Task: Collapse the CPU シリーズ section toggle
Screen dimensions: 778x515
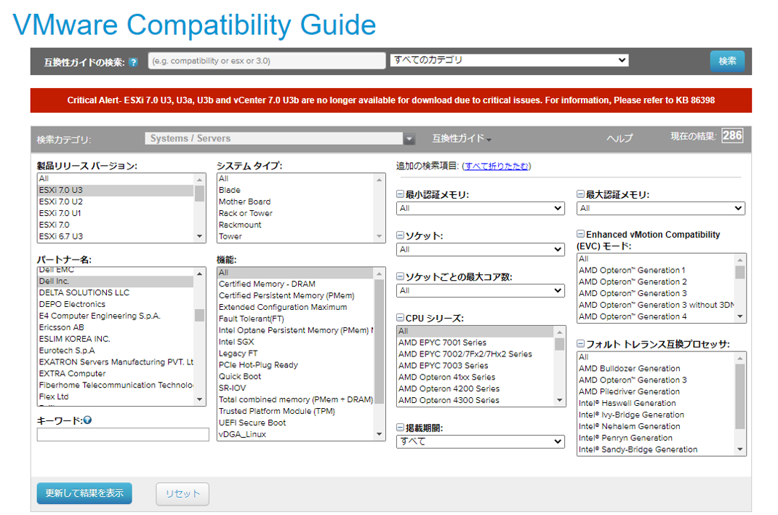Action: (400, 318)
